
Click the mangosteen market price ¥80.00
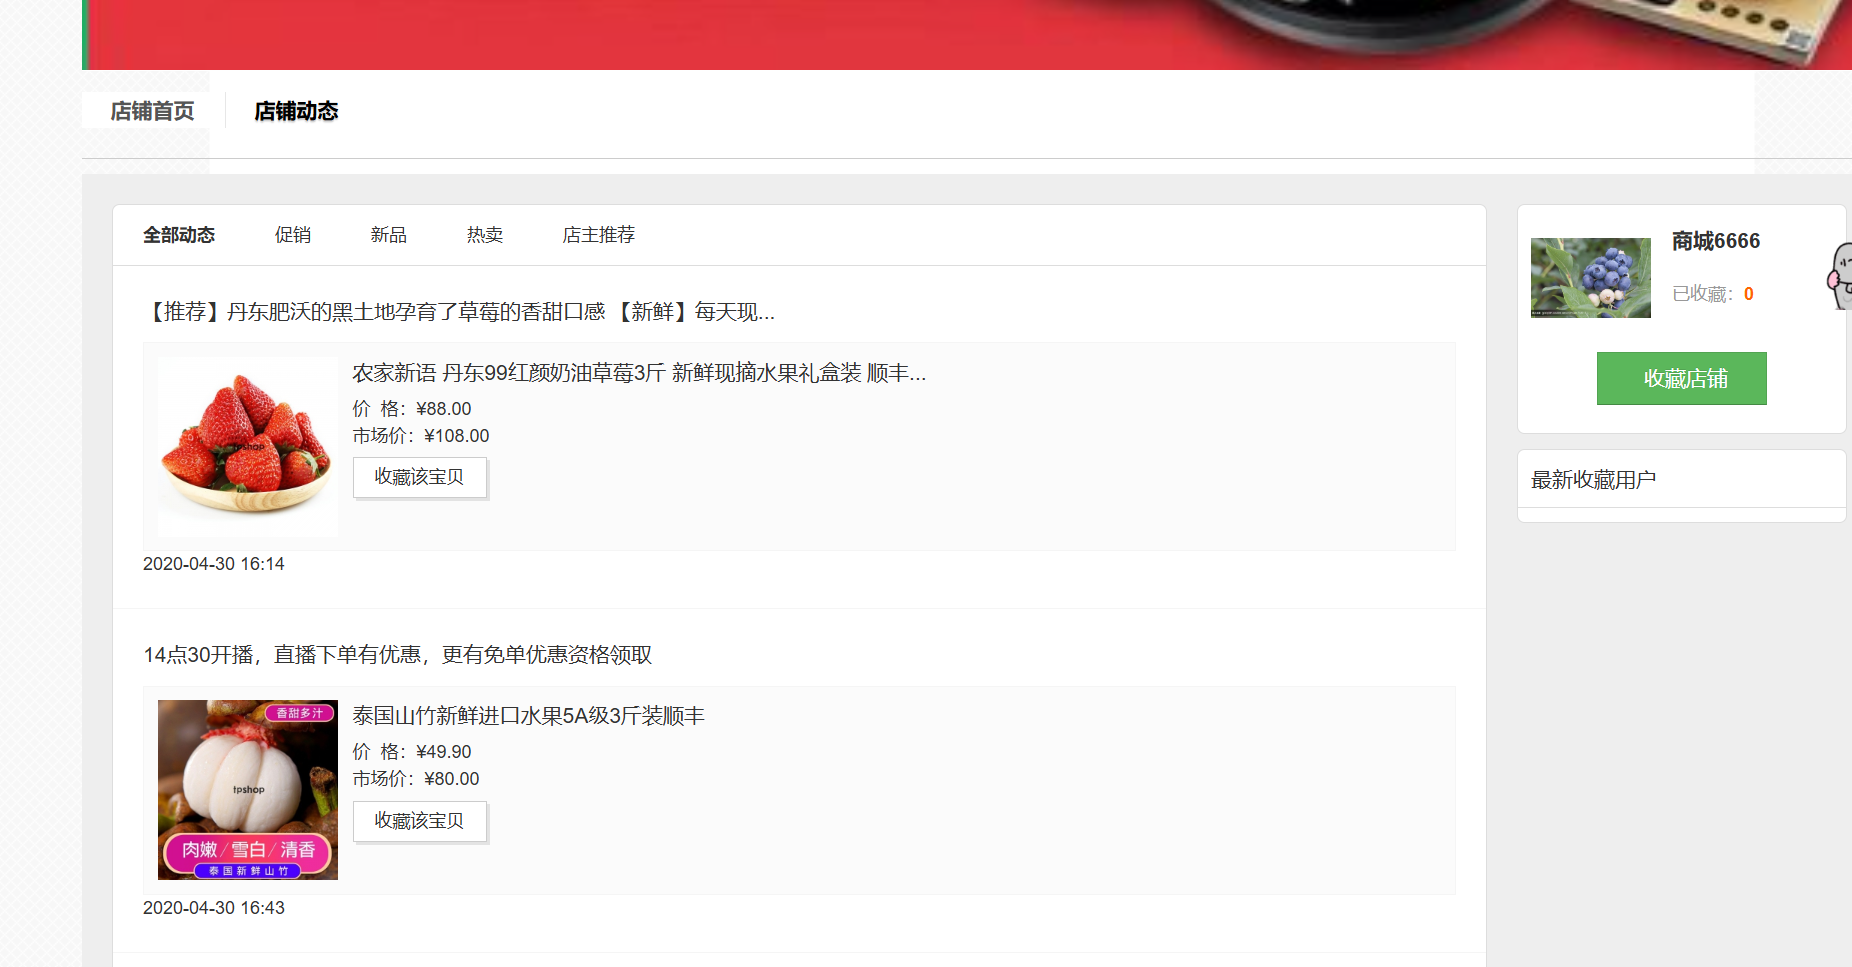point(452,779)
